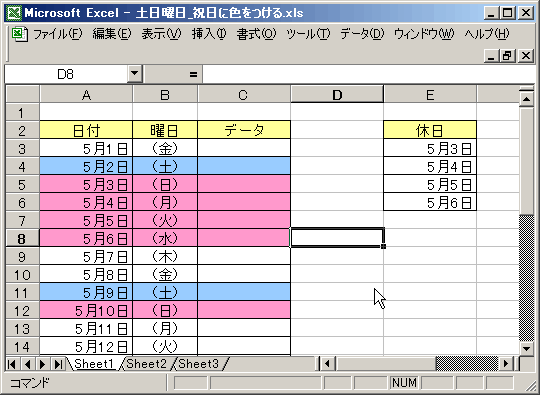This screenshot has height=395, width=540.
Task: Select column E header
Action: click(430, 95)
